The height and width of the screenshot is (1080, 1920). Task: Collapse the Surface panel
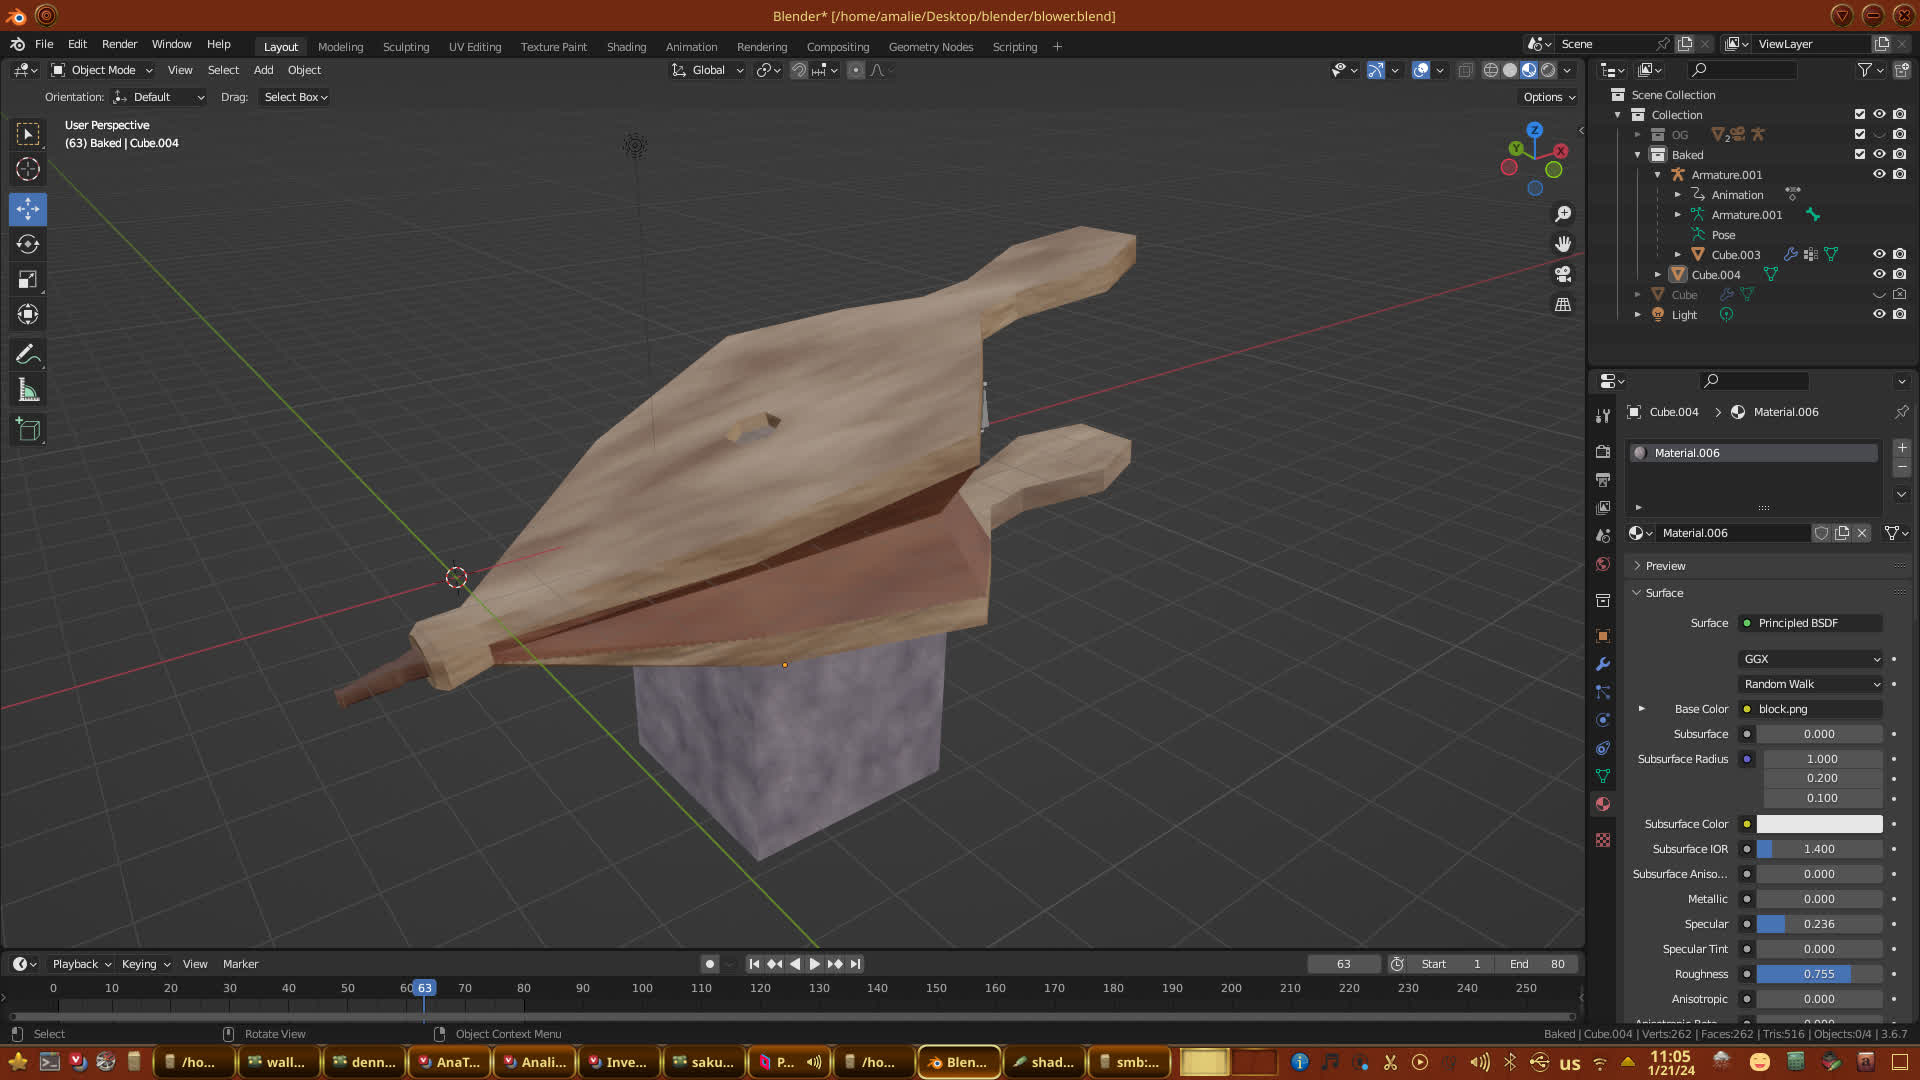[1665, 593]
